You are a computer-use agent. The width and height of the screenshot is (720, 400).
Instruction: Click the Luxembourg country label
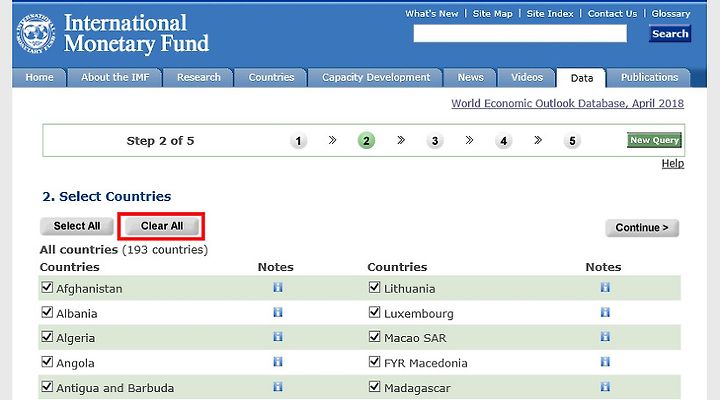(419, 314)
